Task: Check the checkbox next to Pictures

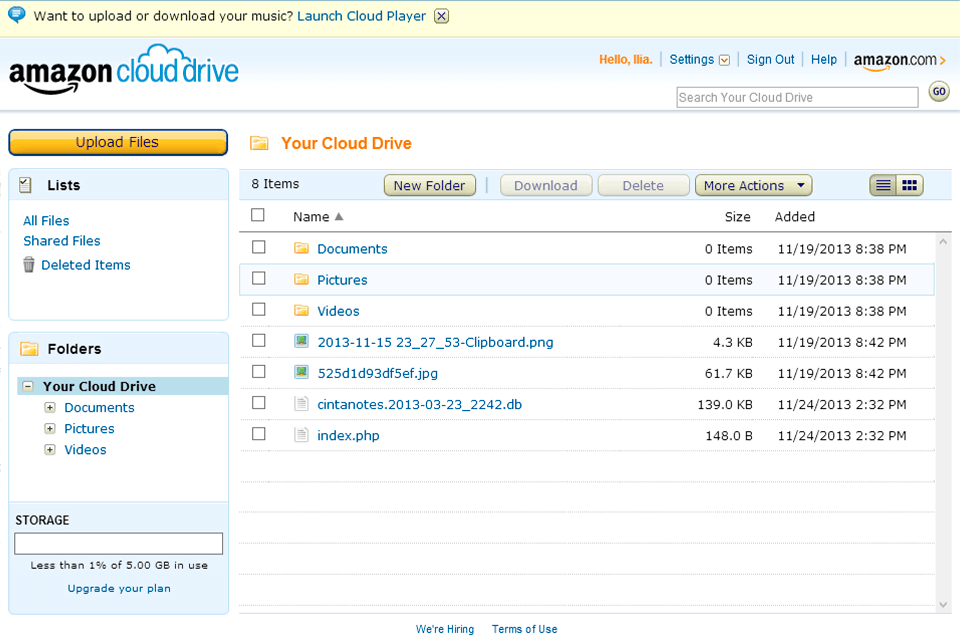Action: coord(258,279)
